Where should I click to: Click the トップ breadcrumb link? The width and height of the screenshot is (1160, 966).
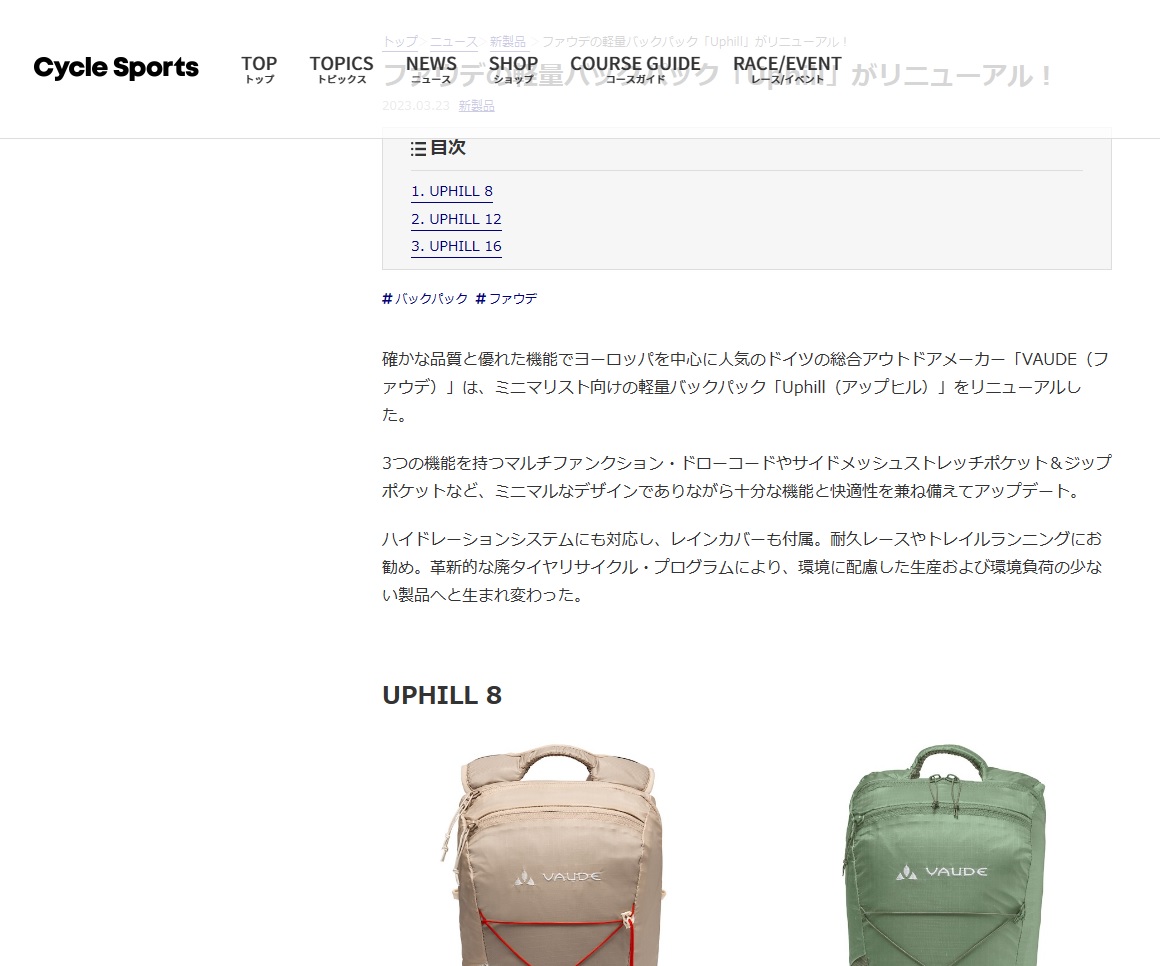pyautogui.click(x=399, y=42)
